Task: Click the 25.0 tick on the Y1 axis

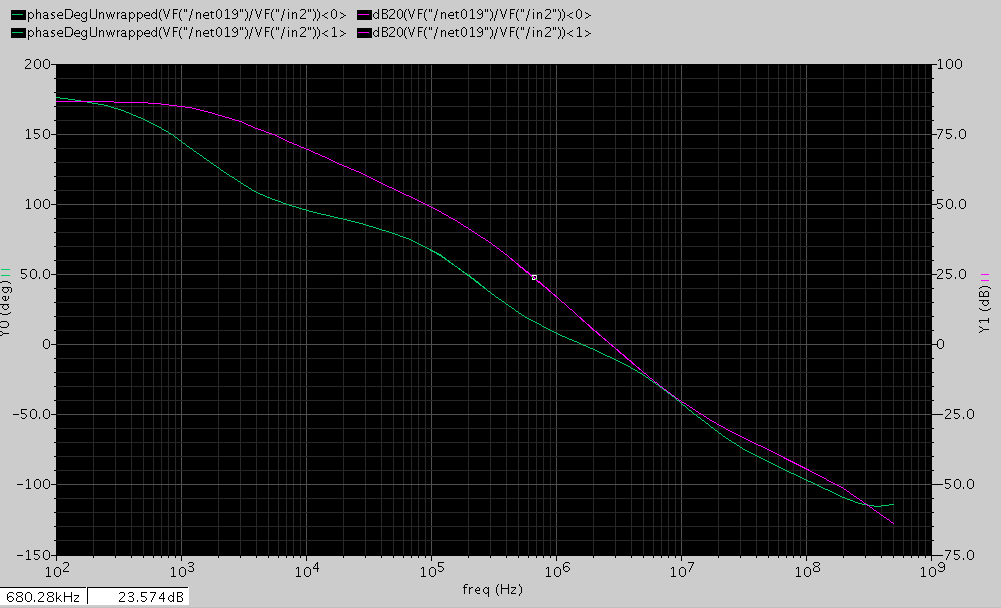Action: [x=951, y=274]
